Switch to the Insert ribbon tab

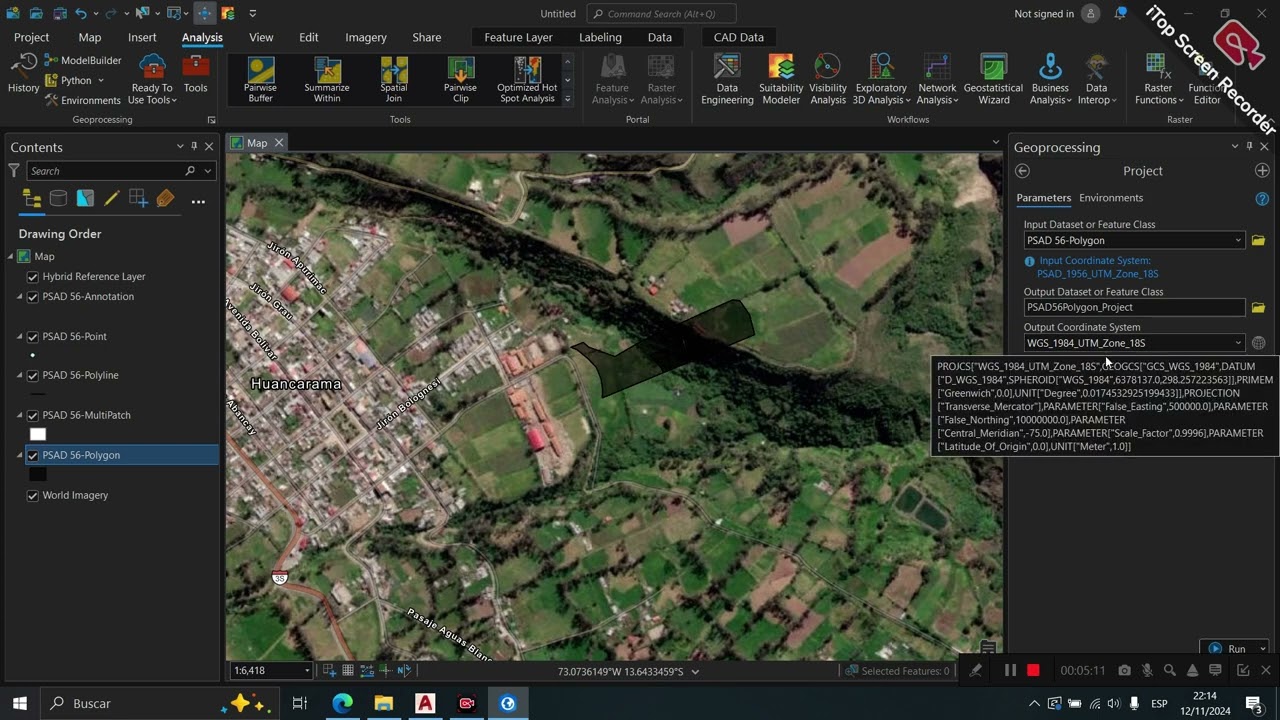pyautogui.click(x=142, y=37)
